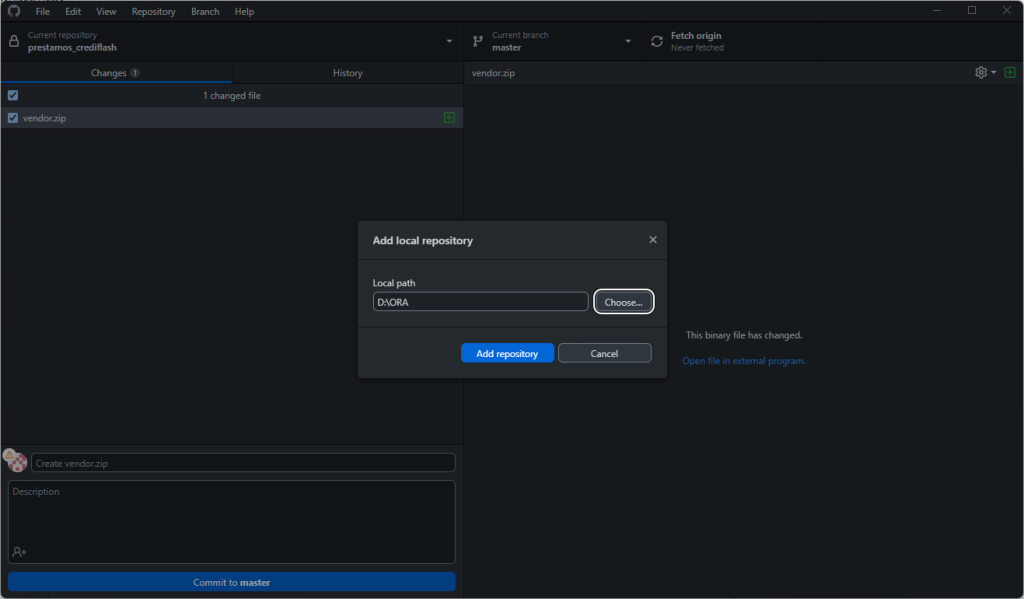Click the GitHub Desktop logo icon
Viewport: 1024px width, 599px height.
click(14, 11)
